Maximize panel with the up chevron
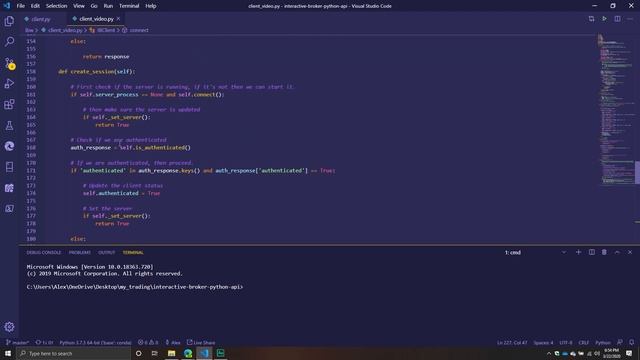640x360 pixels. (617, 252)
